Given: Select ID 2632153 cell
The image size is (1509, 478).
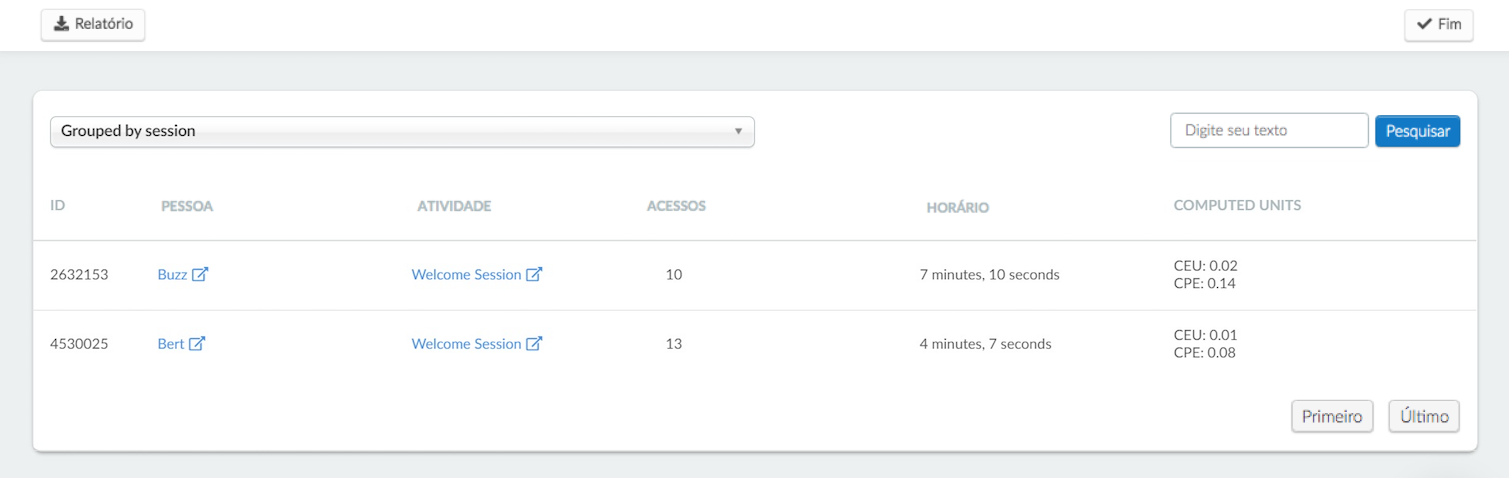Looking at the screenshot, I should pyautogui.click(x=79, y=274).
